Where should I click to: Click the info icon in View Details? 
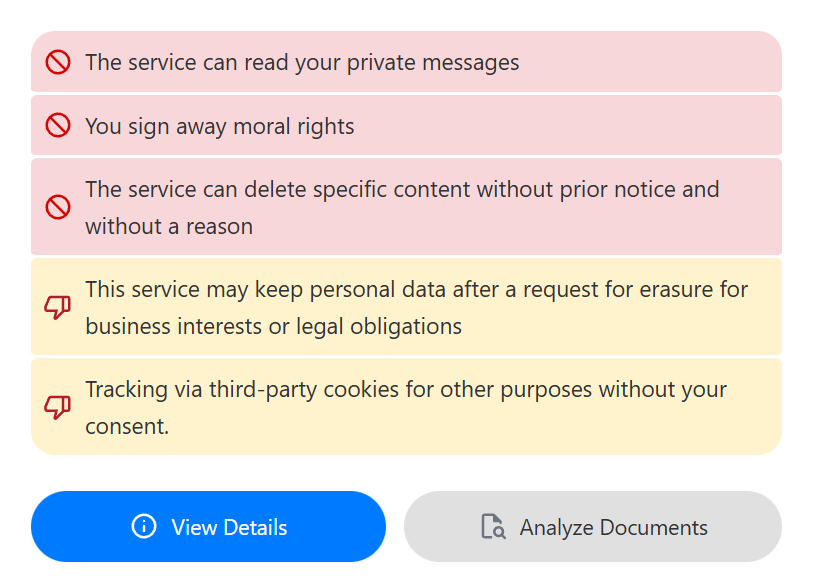pos(144,527)
